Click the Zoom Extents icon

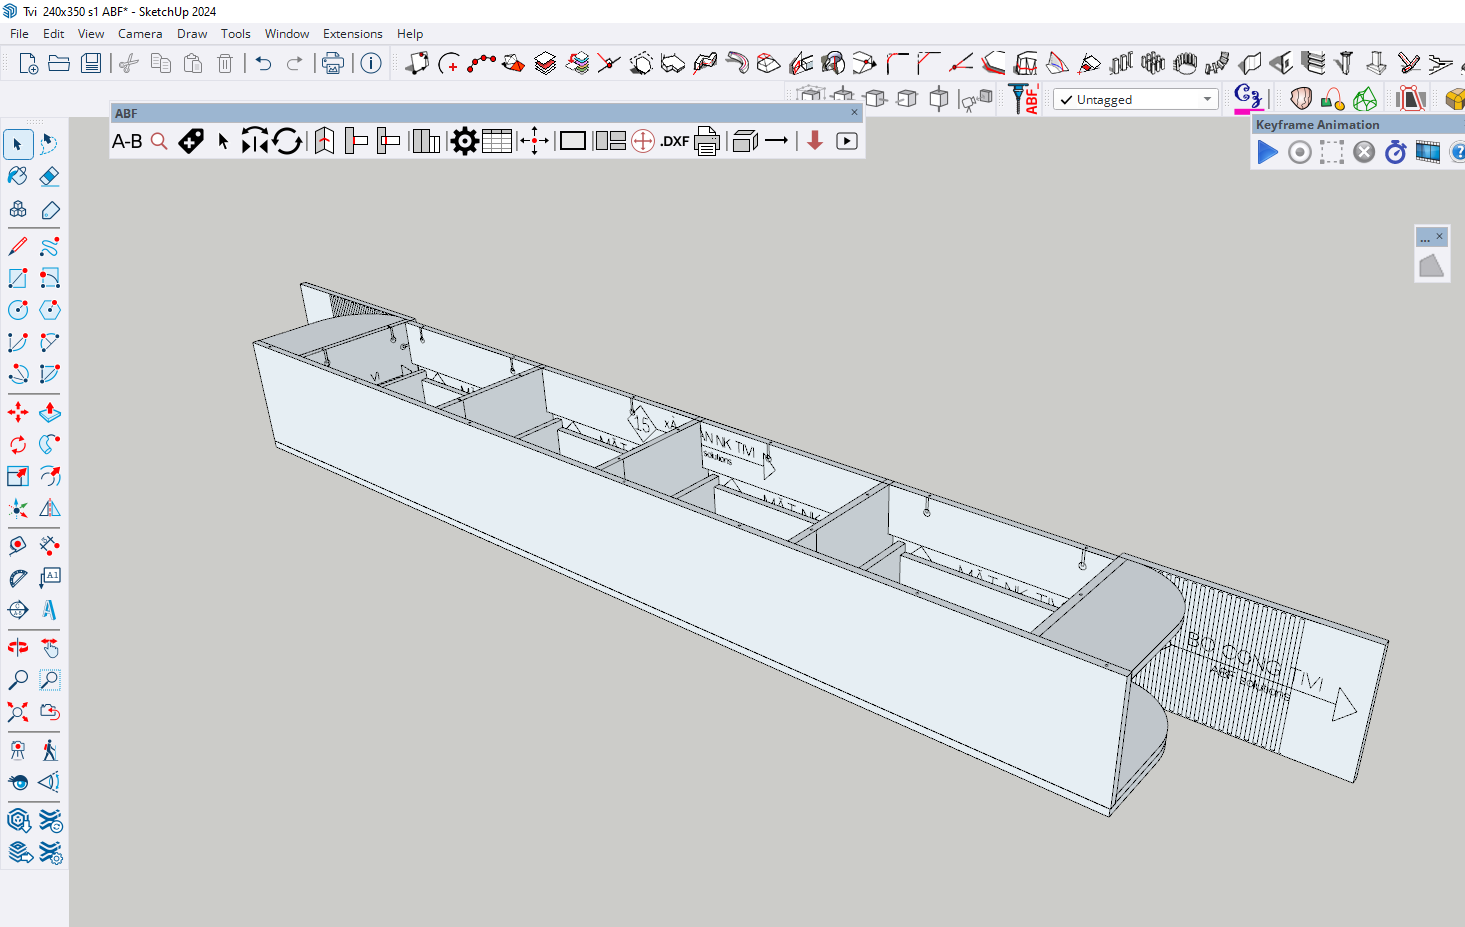18,712
